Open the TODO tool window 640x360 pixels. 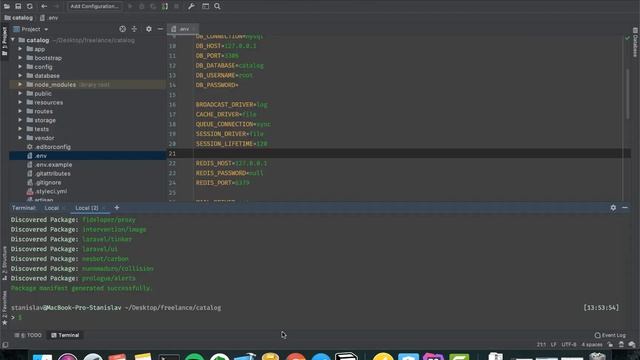point(28,335)
